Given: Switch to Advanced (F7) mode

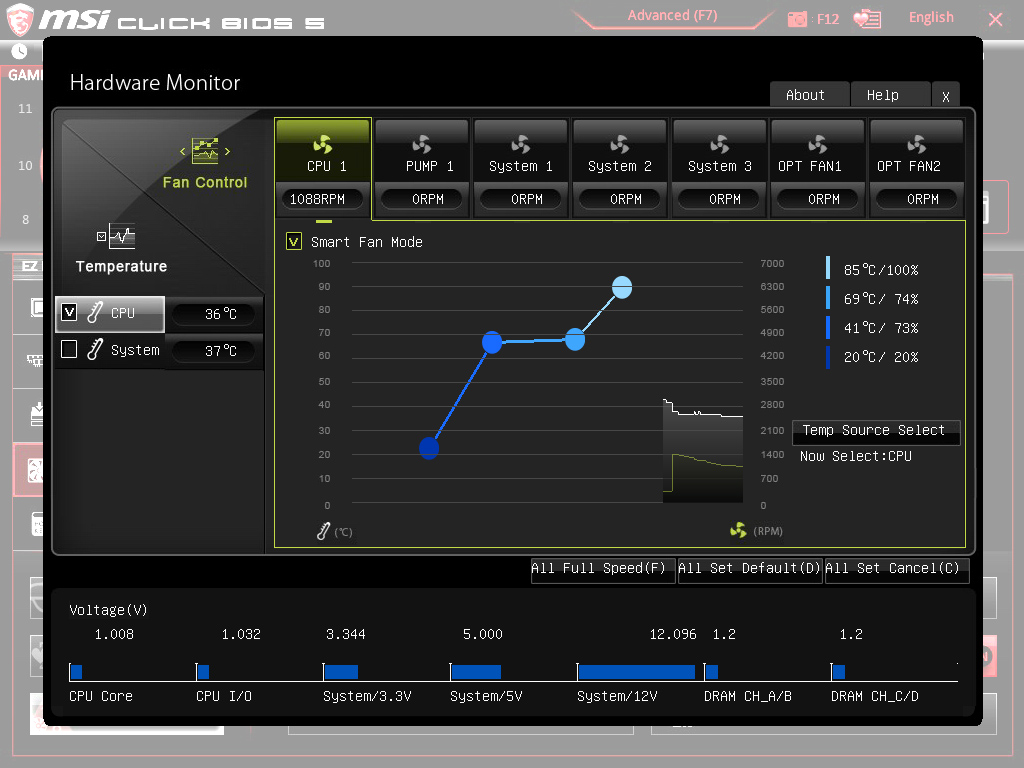Looking at the screenshot, I should [x=673, y=16].
